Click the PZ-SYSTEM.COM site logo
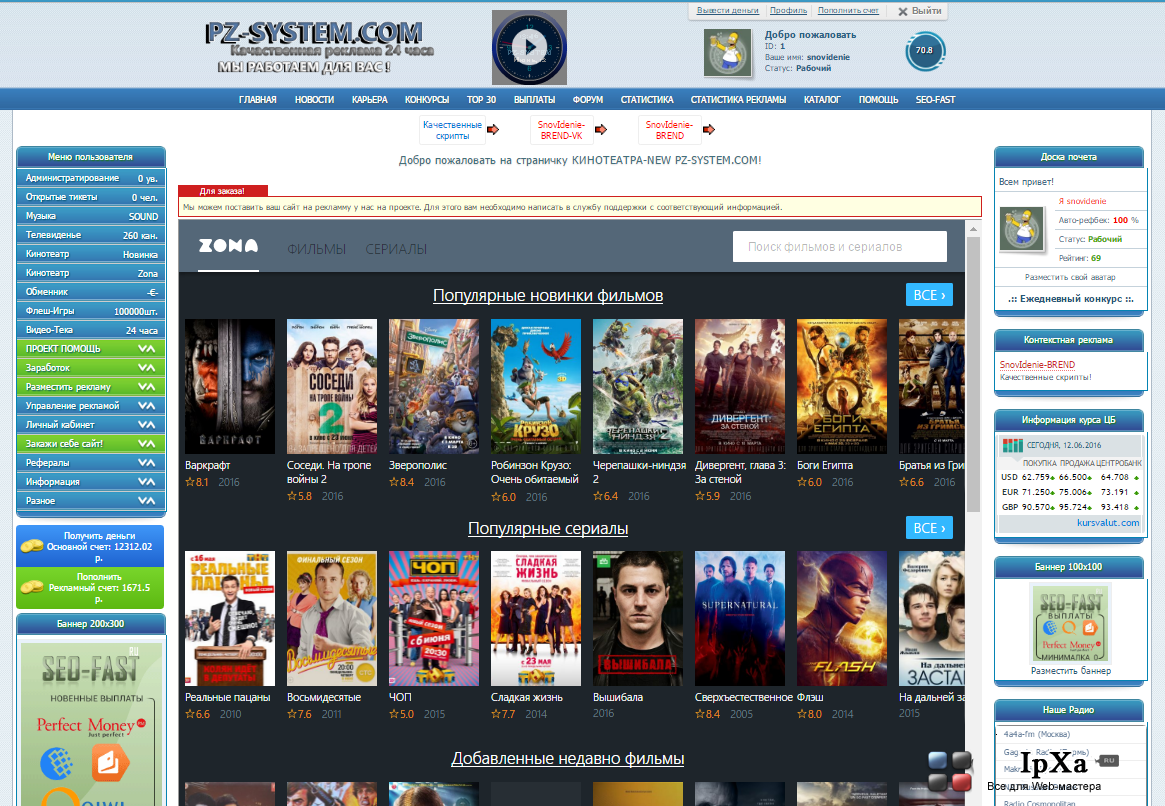 pyautogui.click(x=319, y=48)
